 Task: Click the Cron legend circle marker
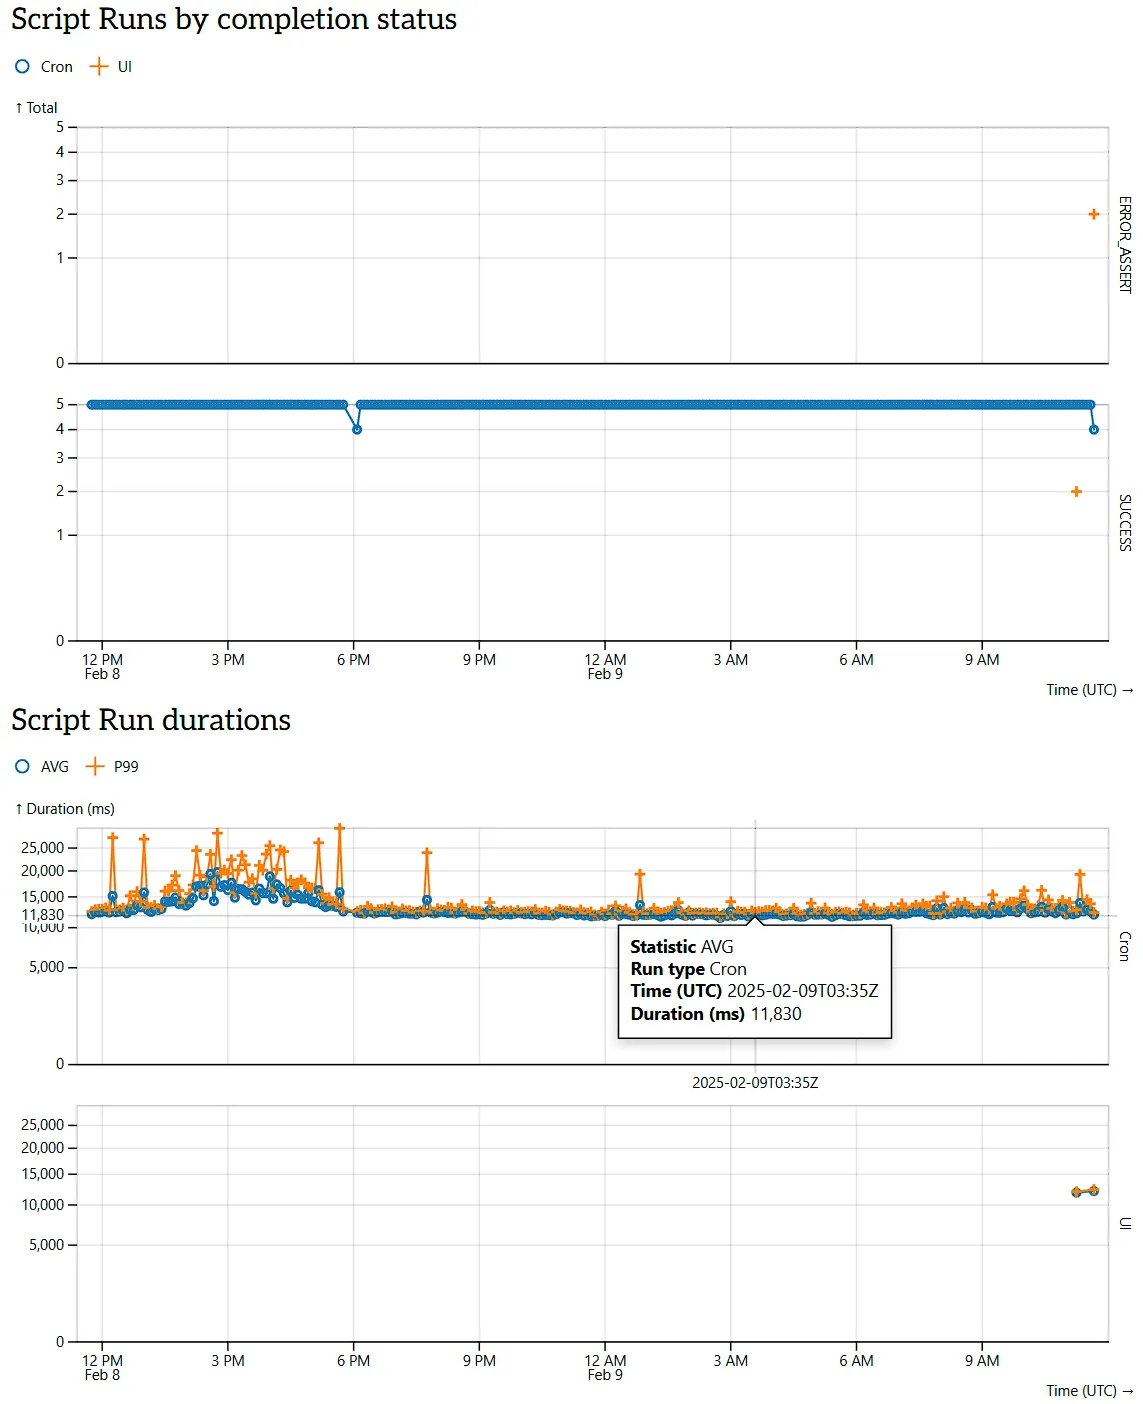coord(22,67)
